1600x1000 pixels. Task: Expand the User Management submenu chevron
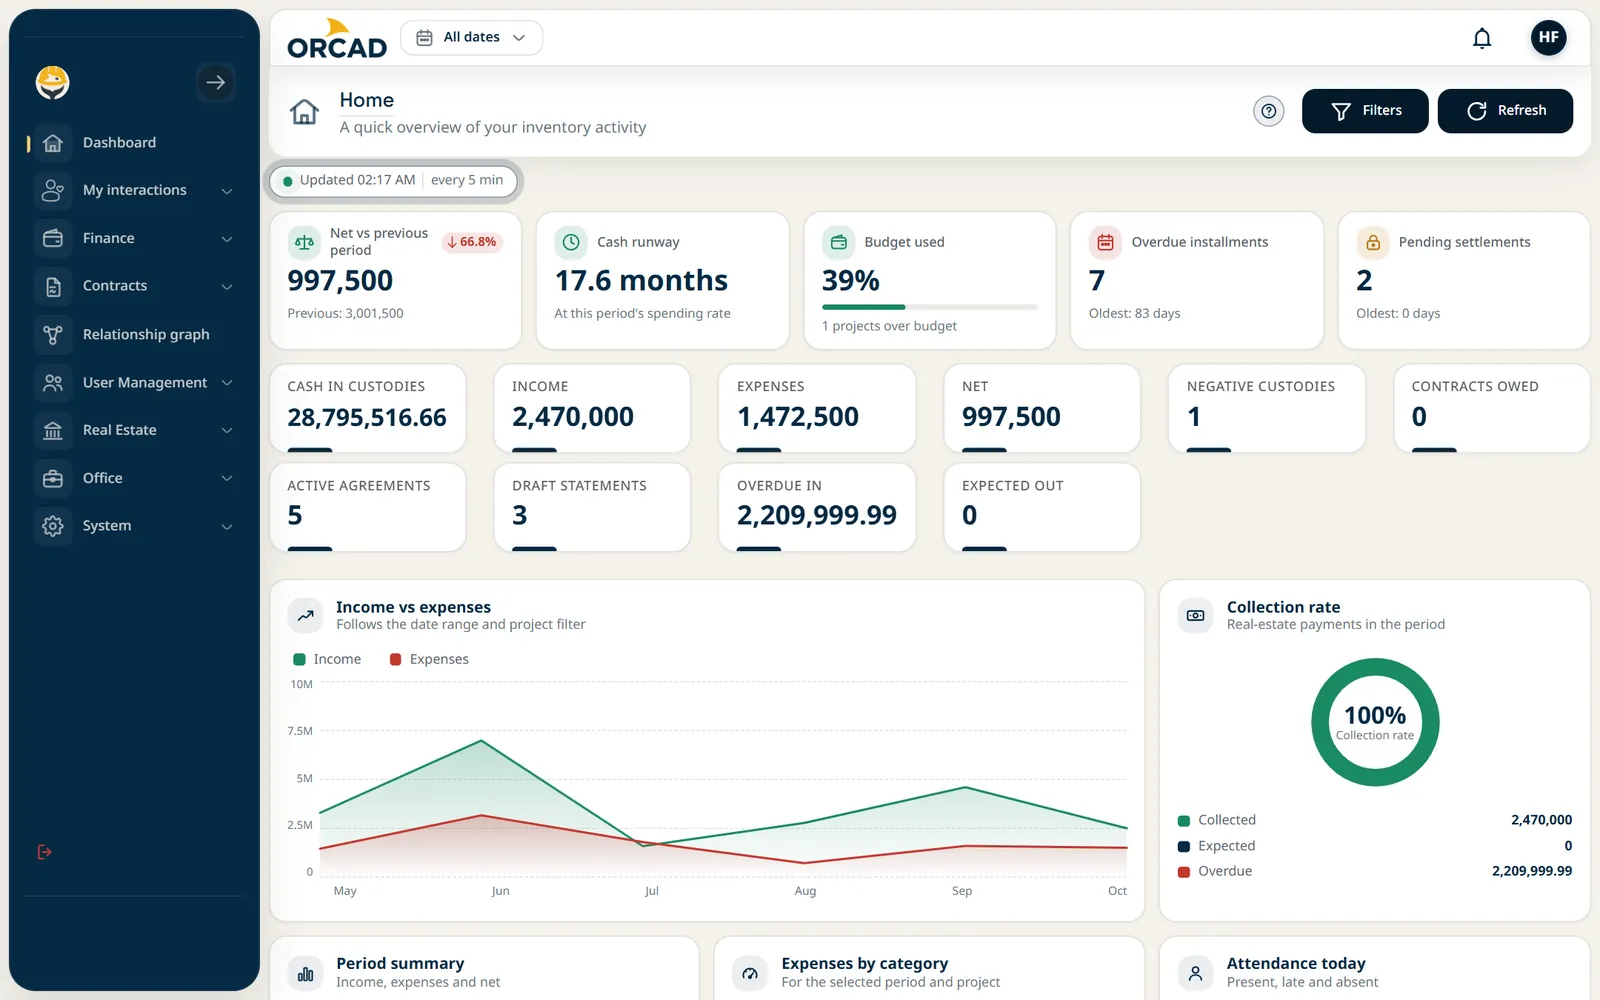[227, 383]
